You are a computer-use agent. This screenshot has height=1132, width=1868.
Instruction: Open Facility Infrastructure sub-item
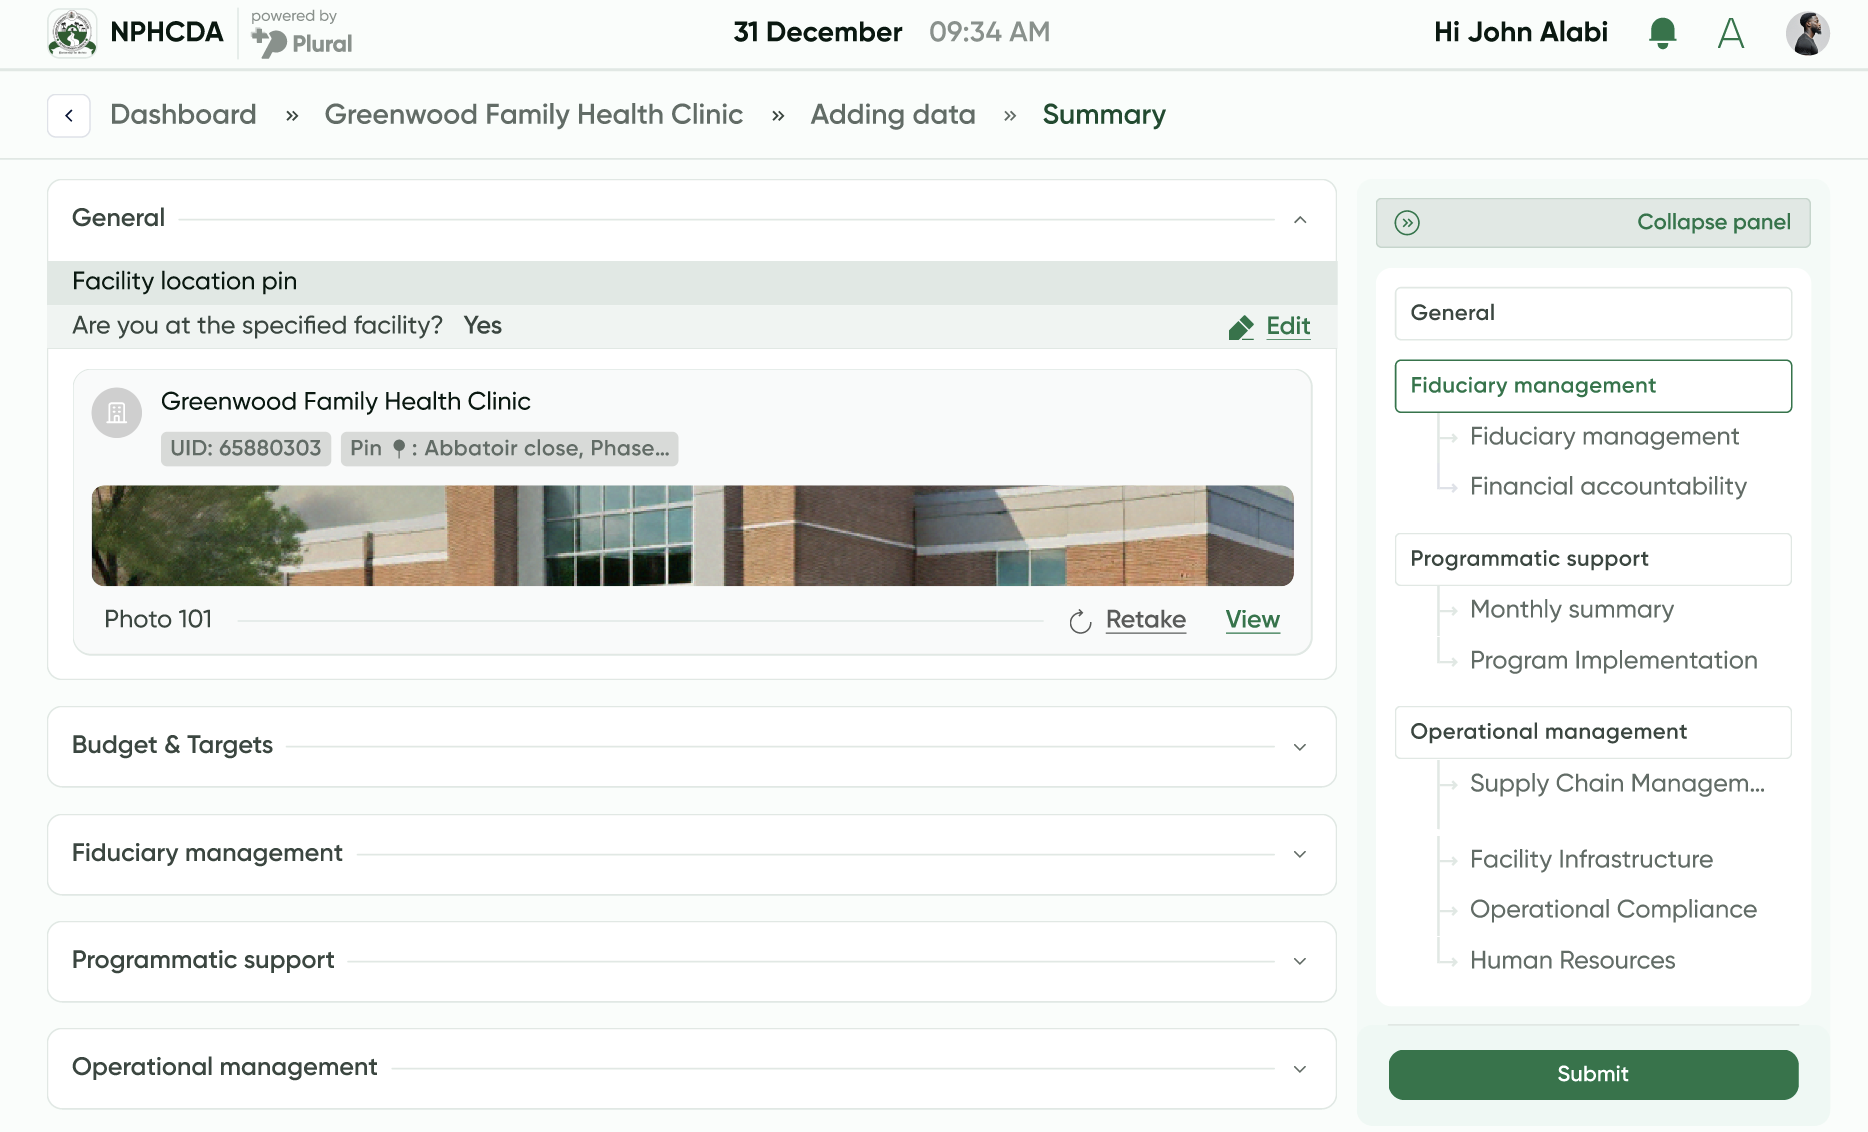(1591, 860)
